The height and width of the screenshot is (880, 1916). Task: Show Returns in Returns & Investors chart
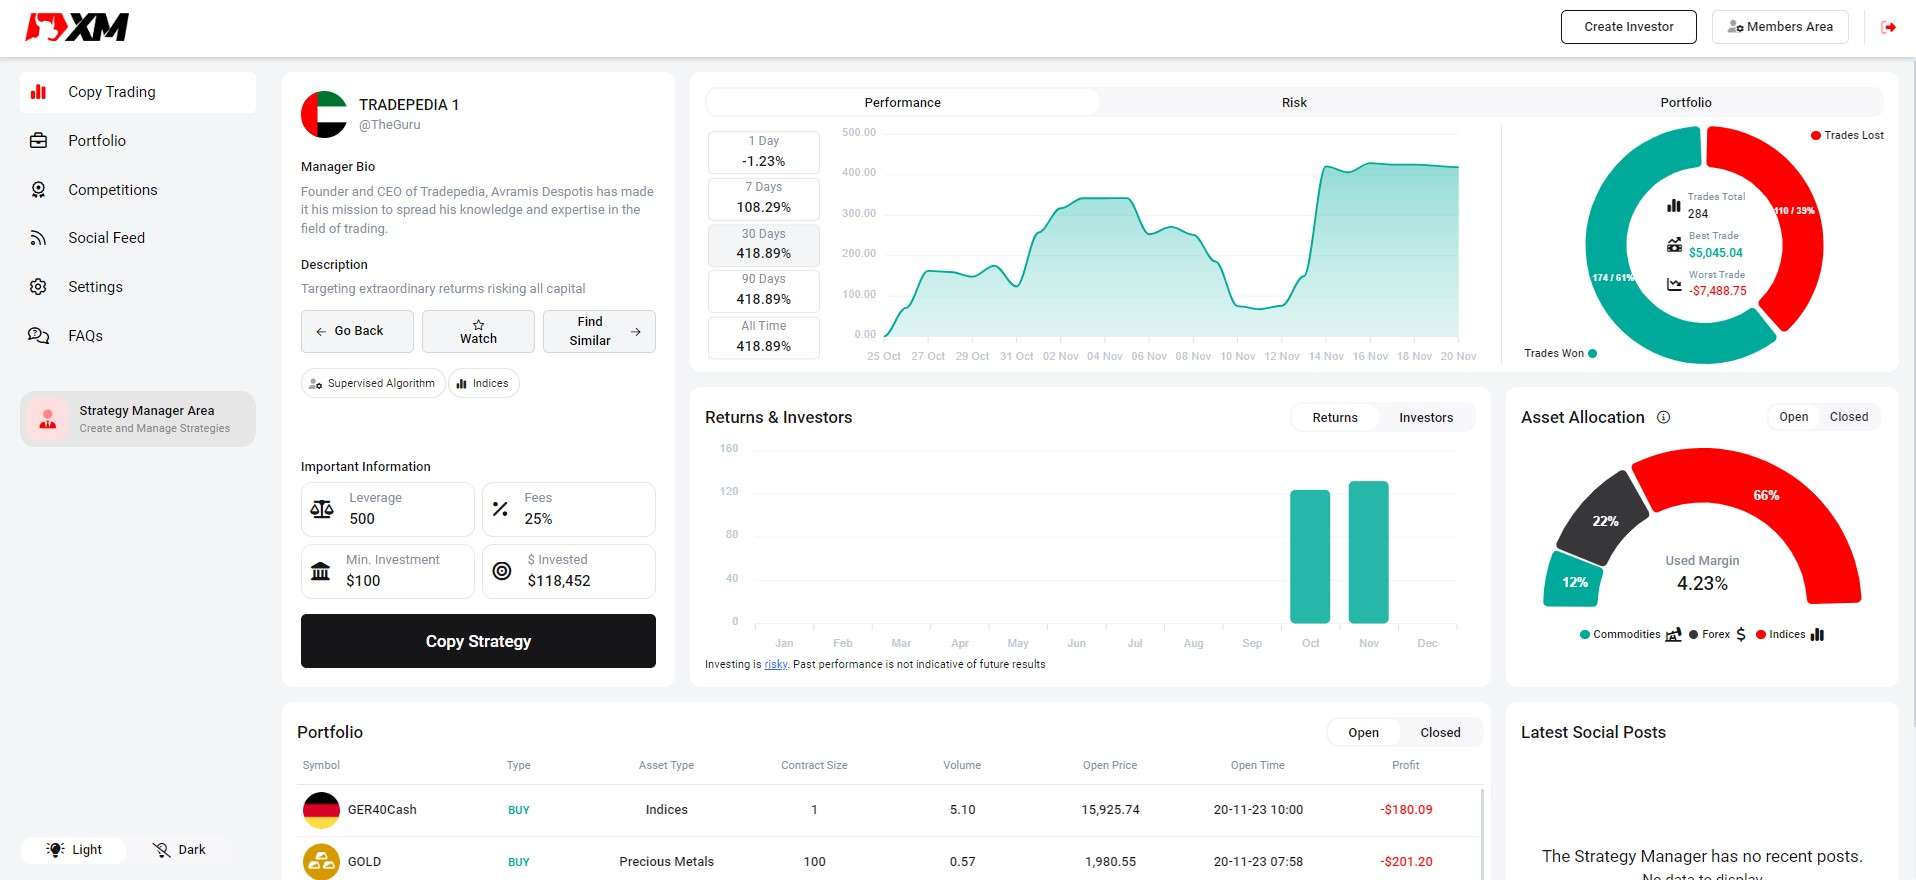click(1335, 417)
